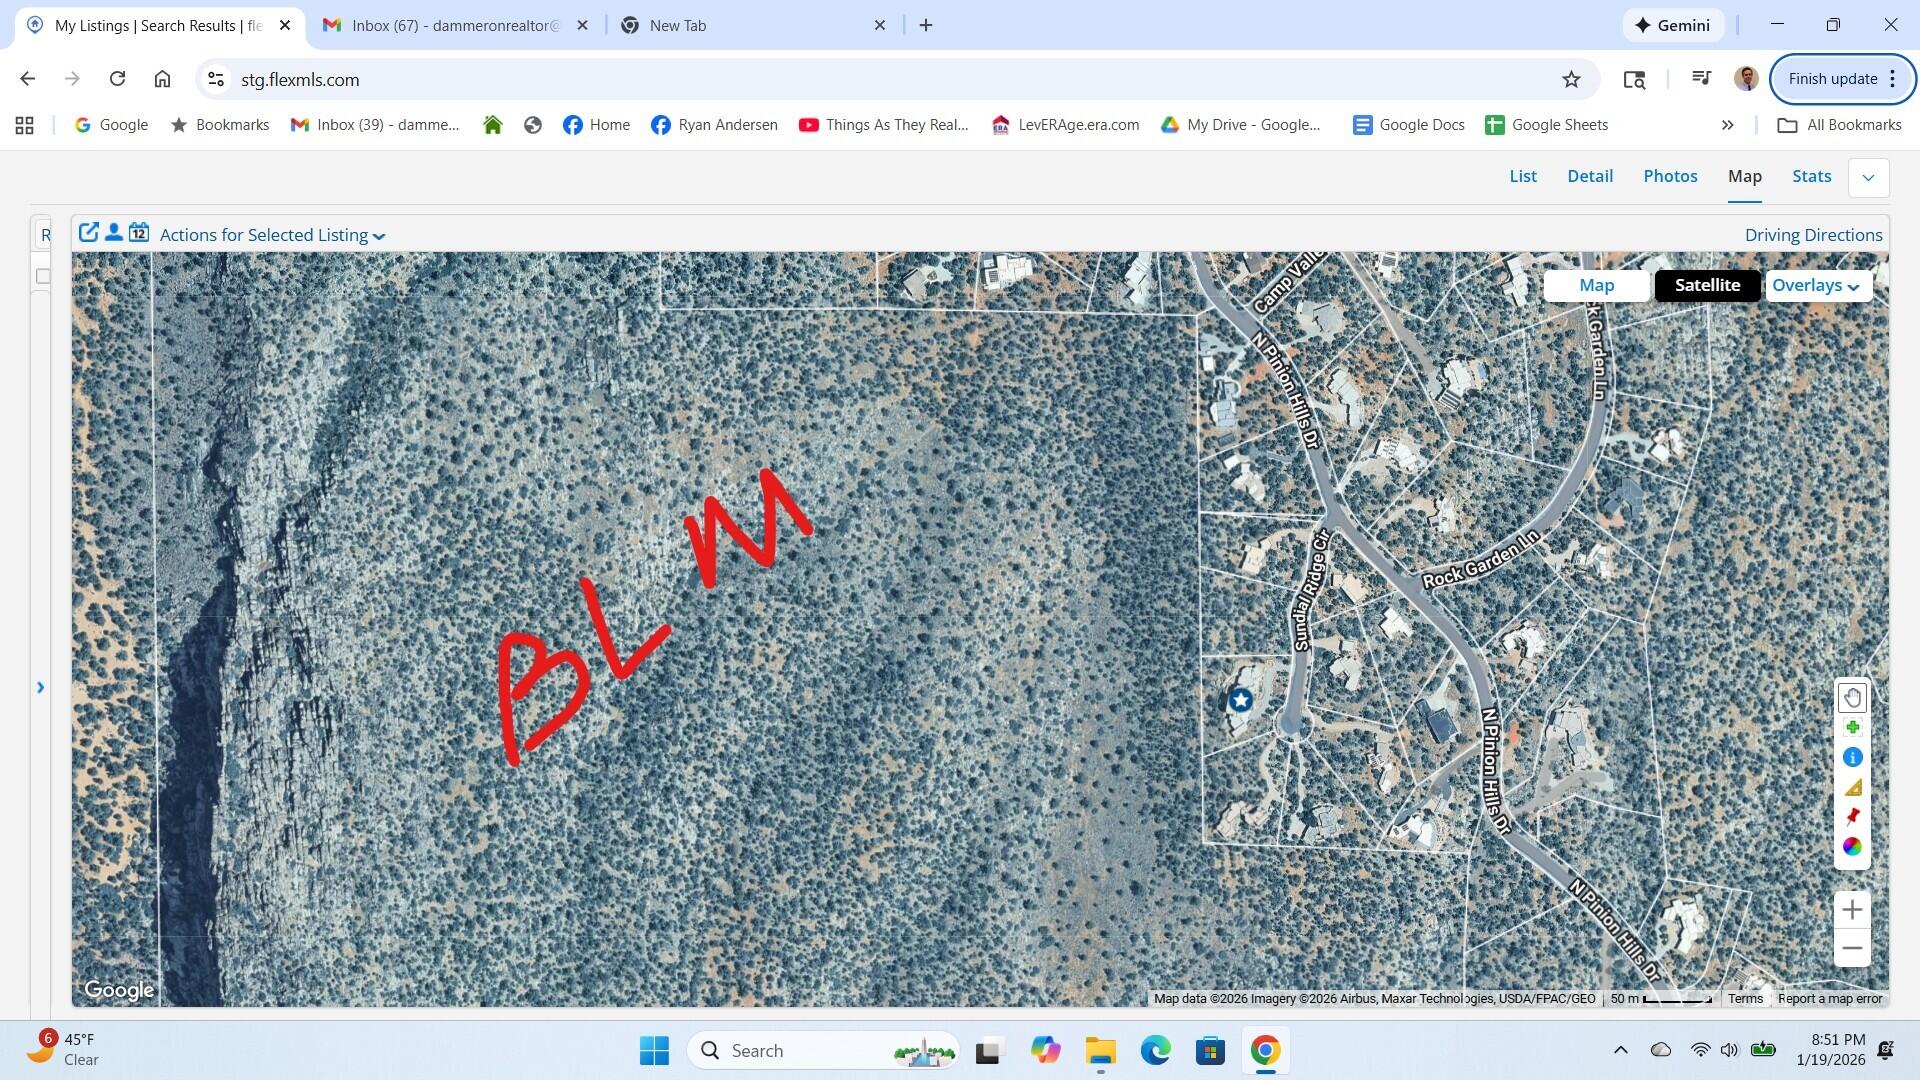Open the Overlays dropdown
The width and height of the screenshot is (1920, 1080).
[x=1815, y=286]
